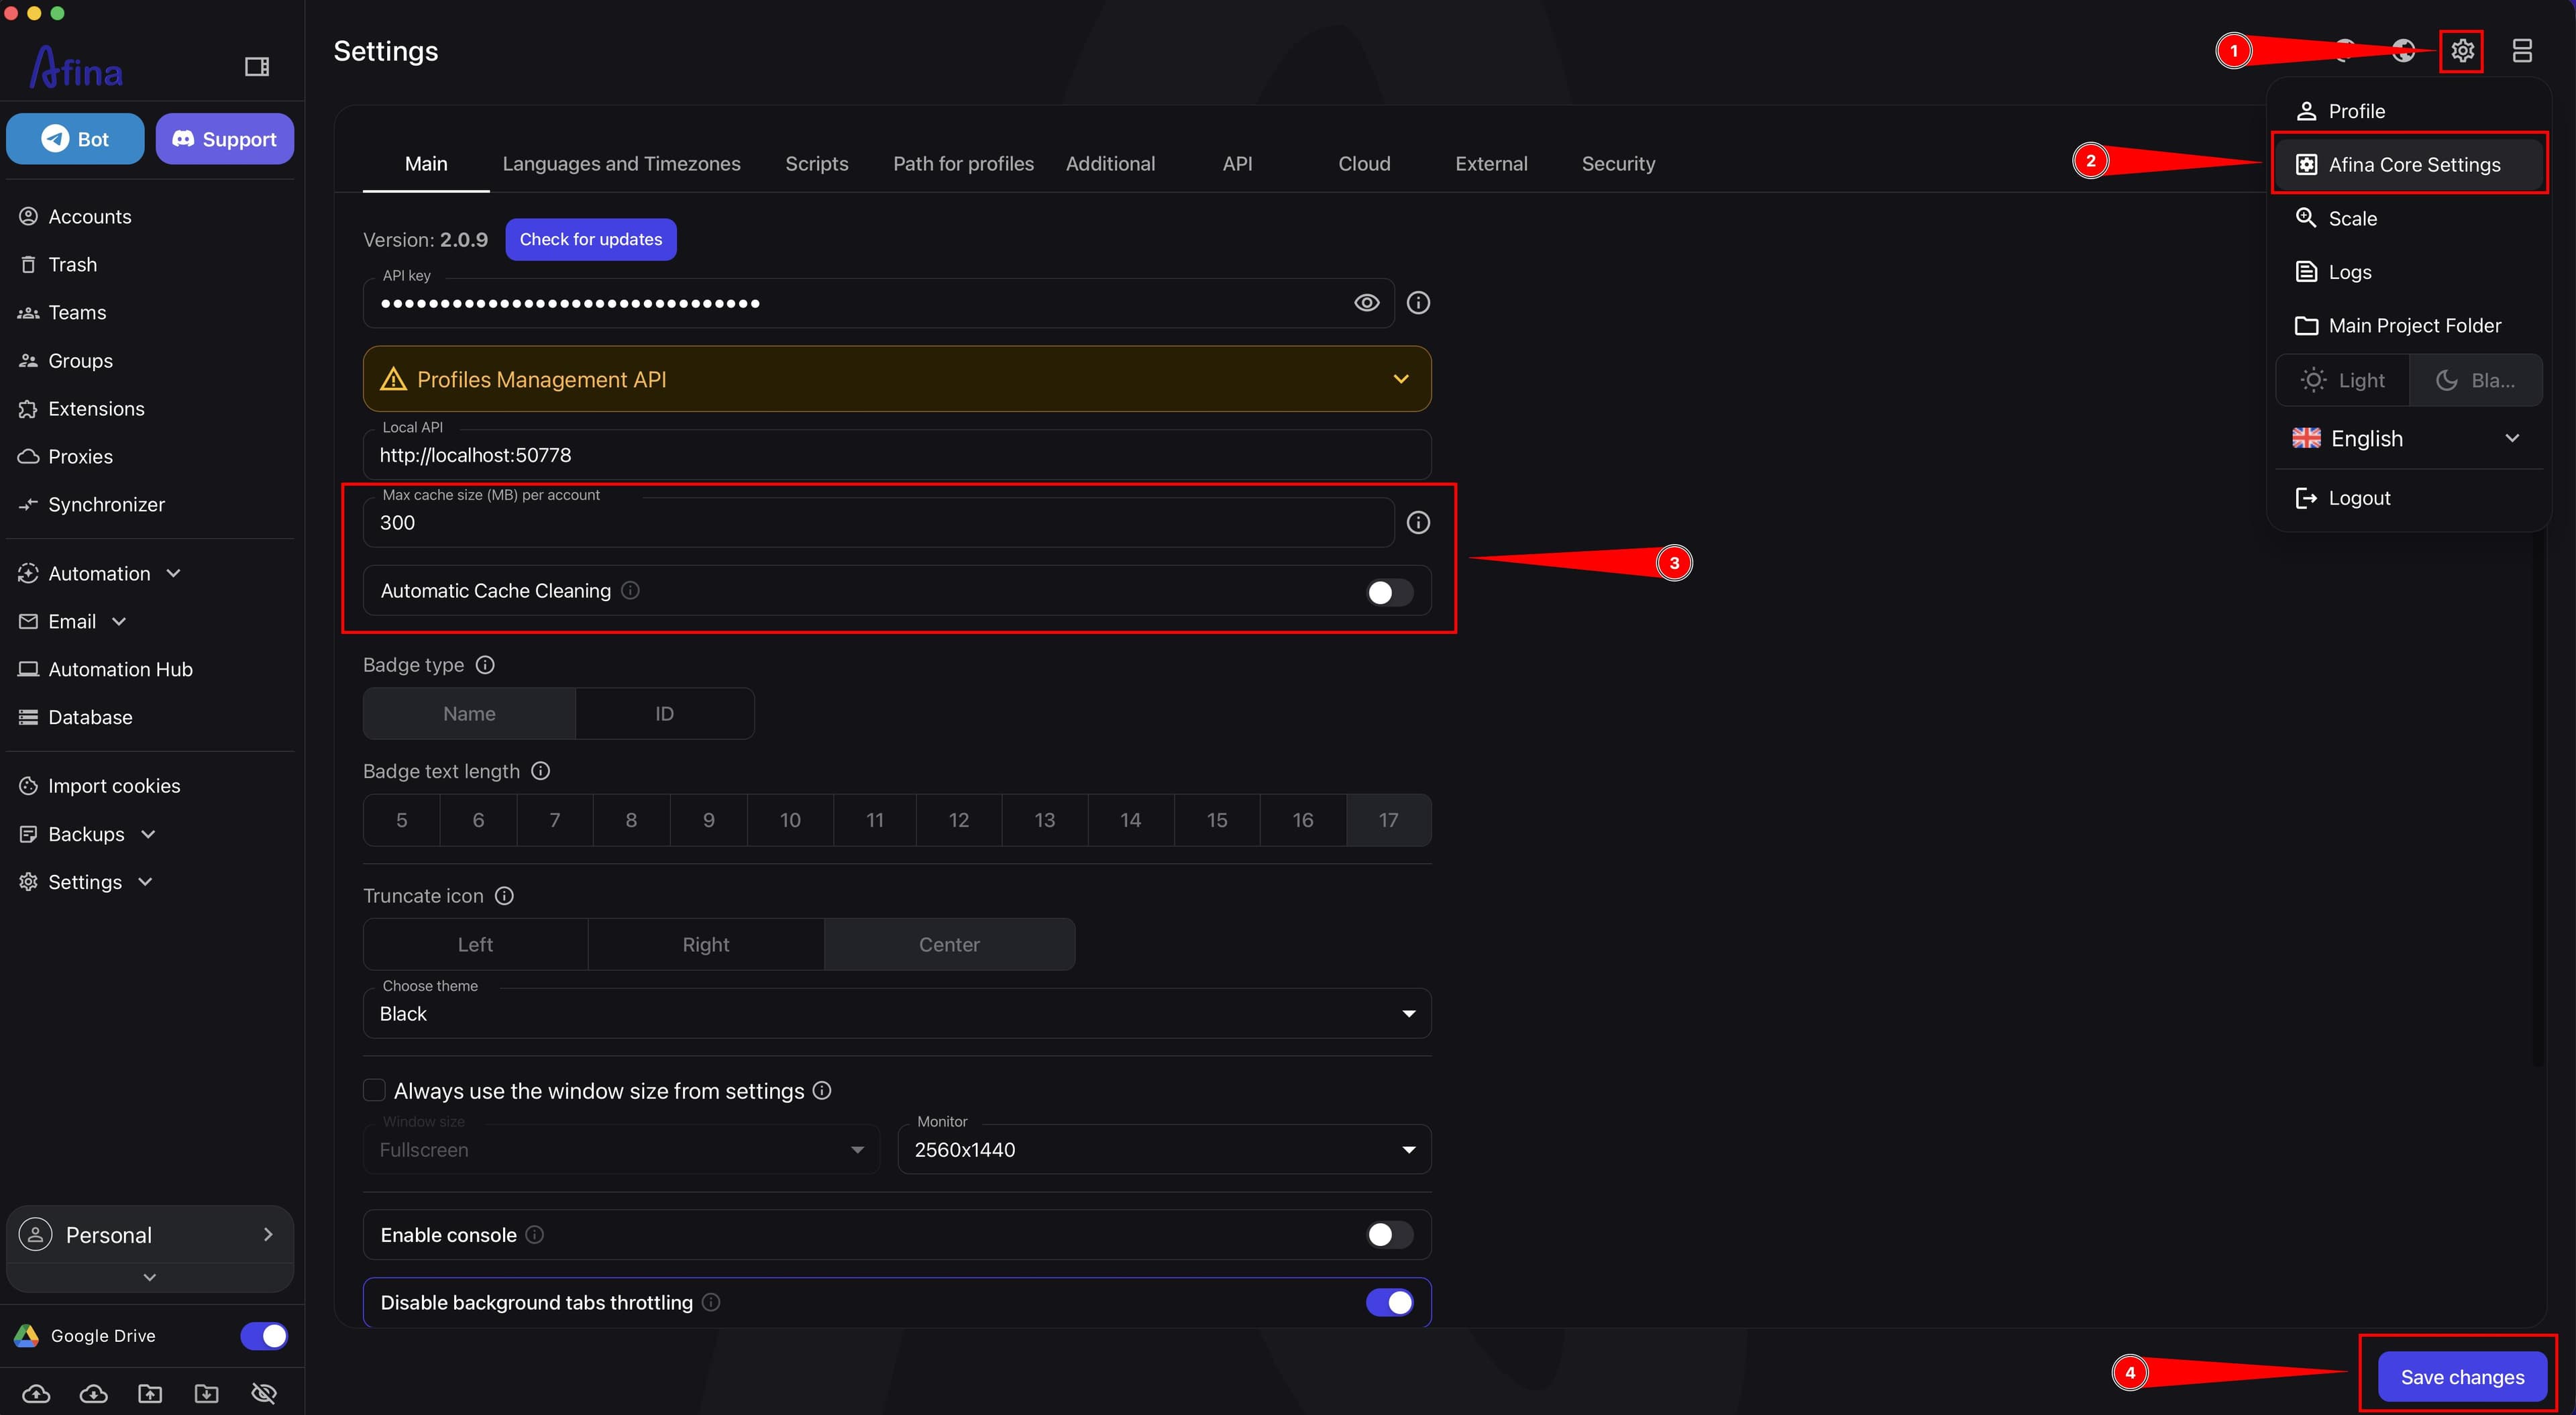Click Logout in the menu
This screenshot has height=1415, width=2576.
click(2408, 498)
